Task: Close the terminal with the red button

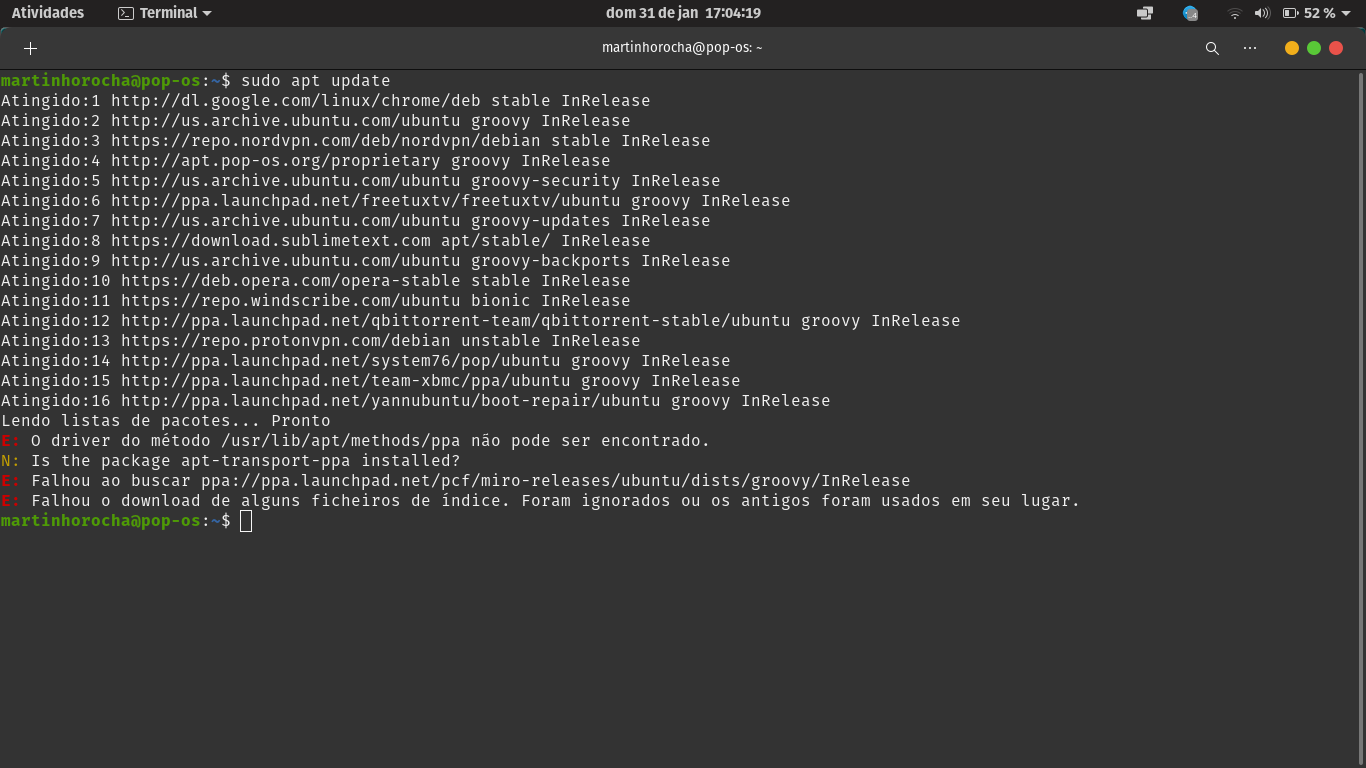Action: pos(1336,48)
